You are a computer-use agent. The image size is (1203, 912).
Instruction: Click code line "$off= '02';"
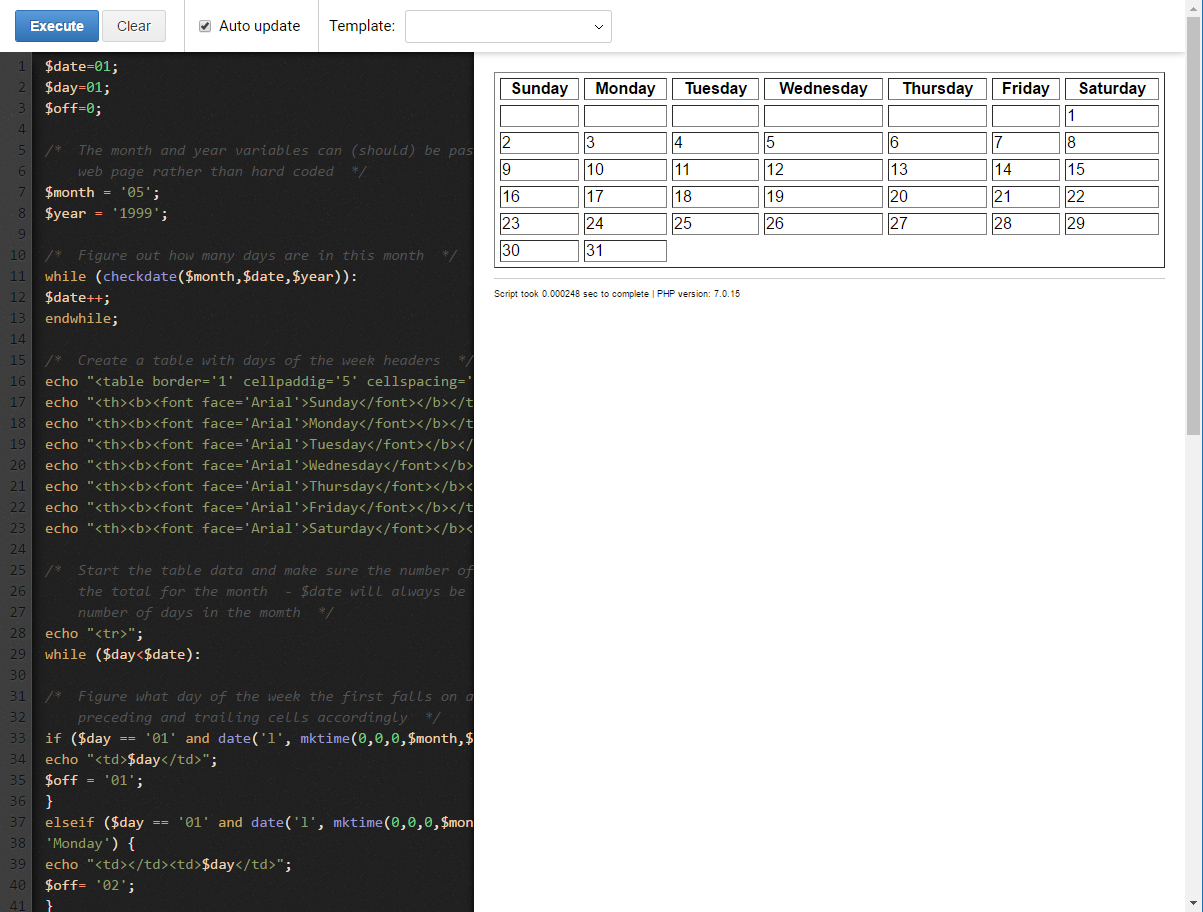[x=89, y=885]
